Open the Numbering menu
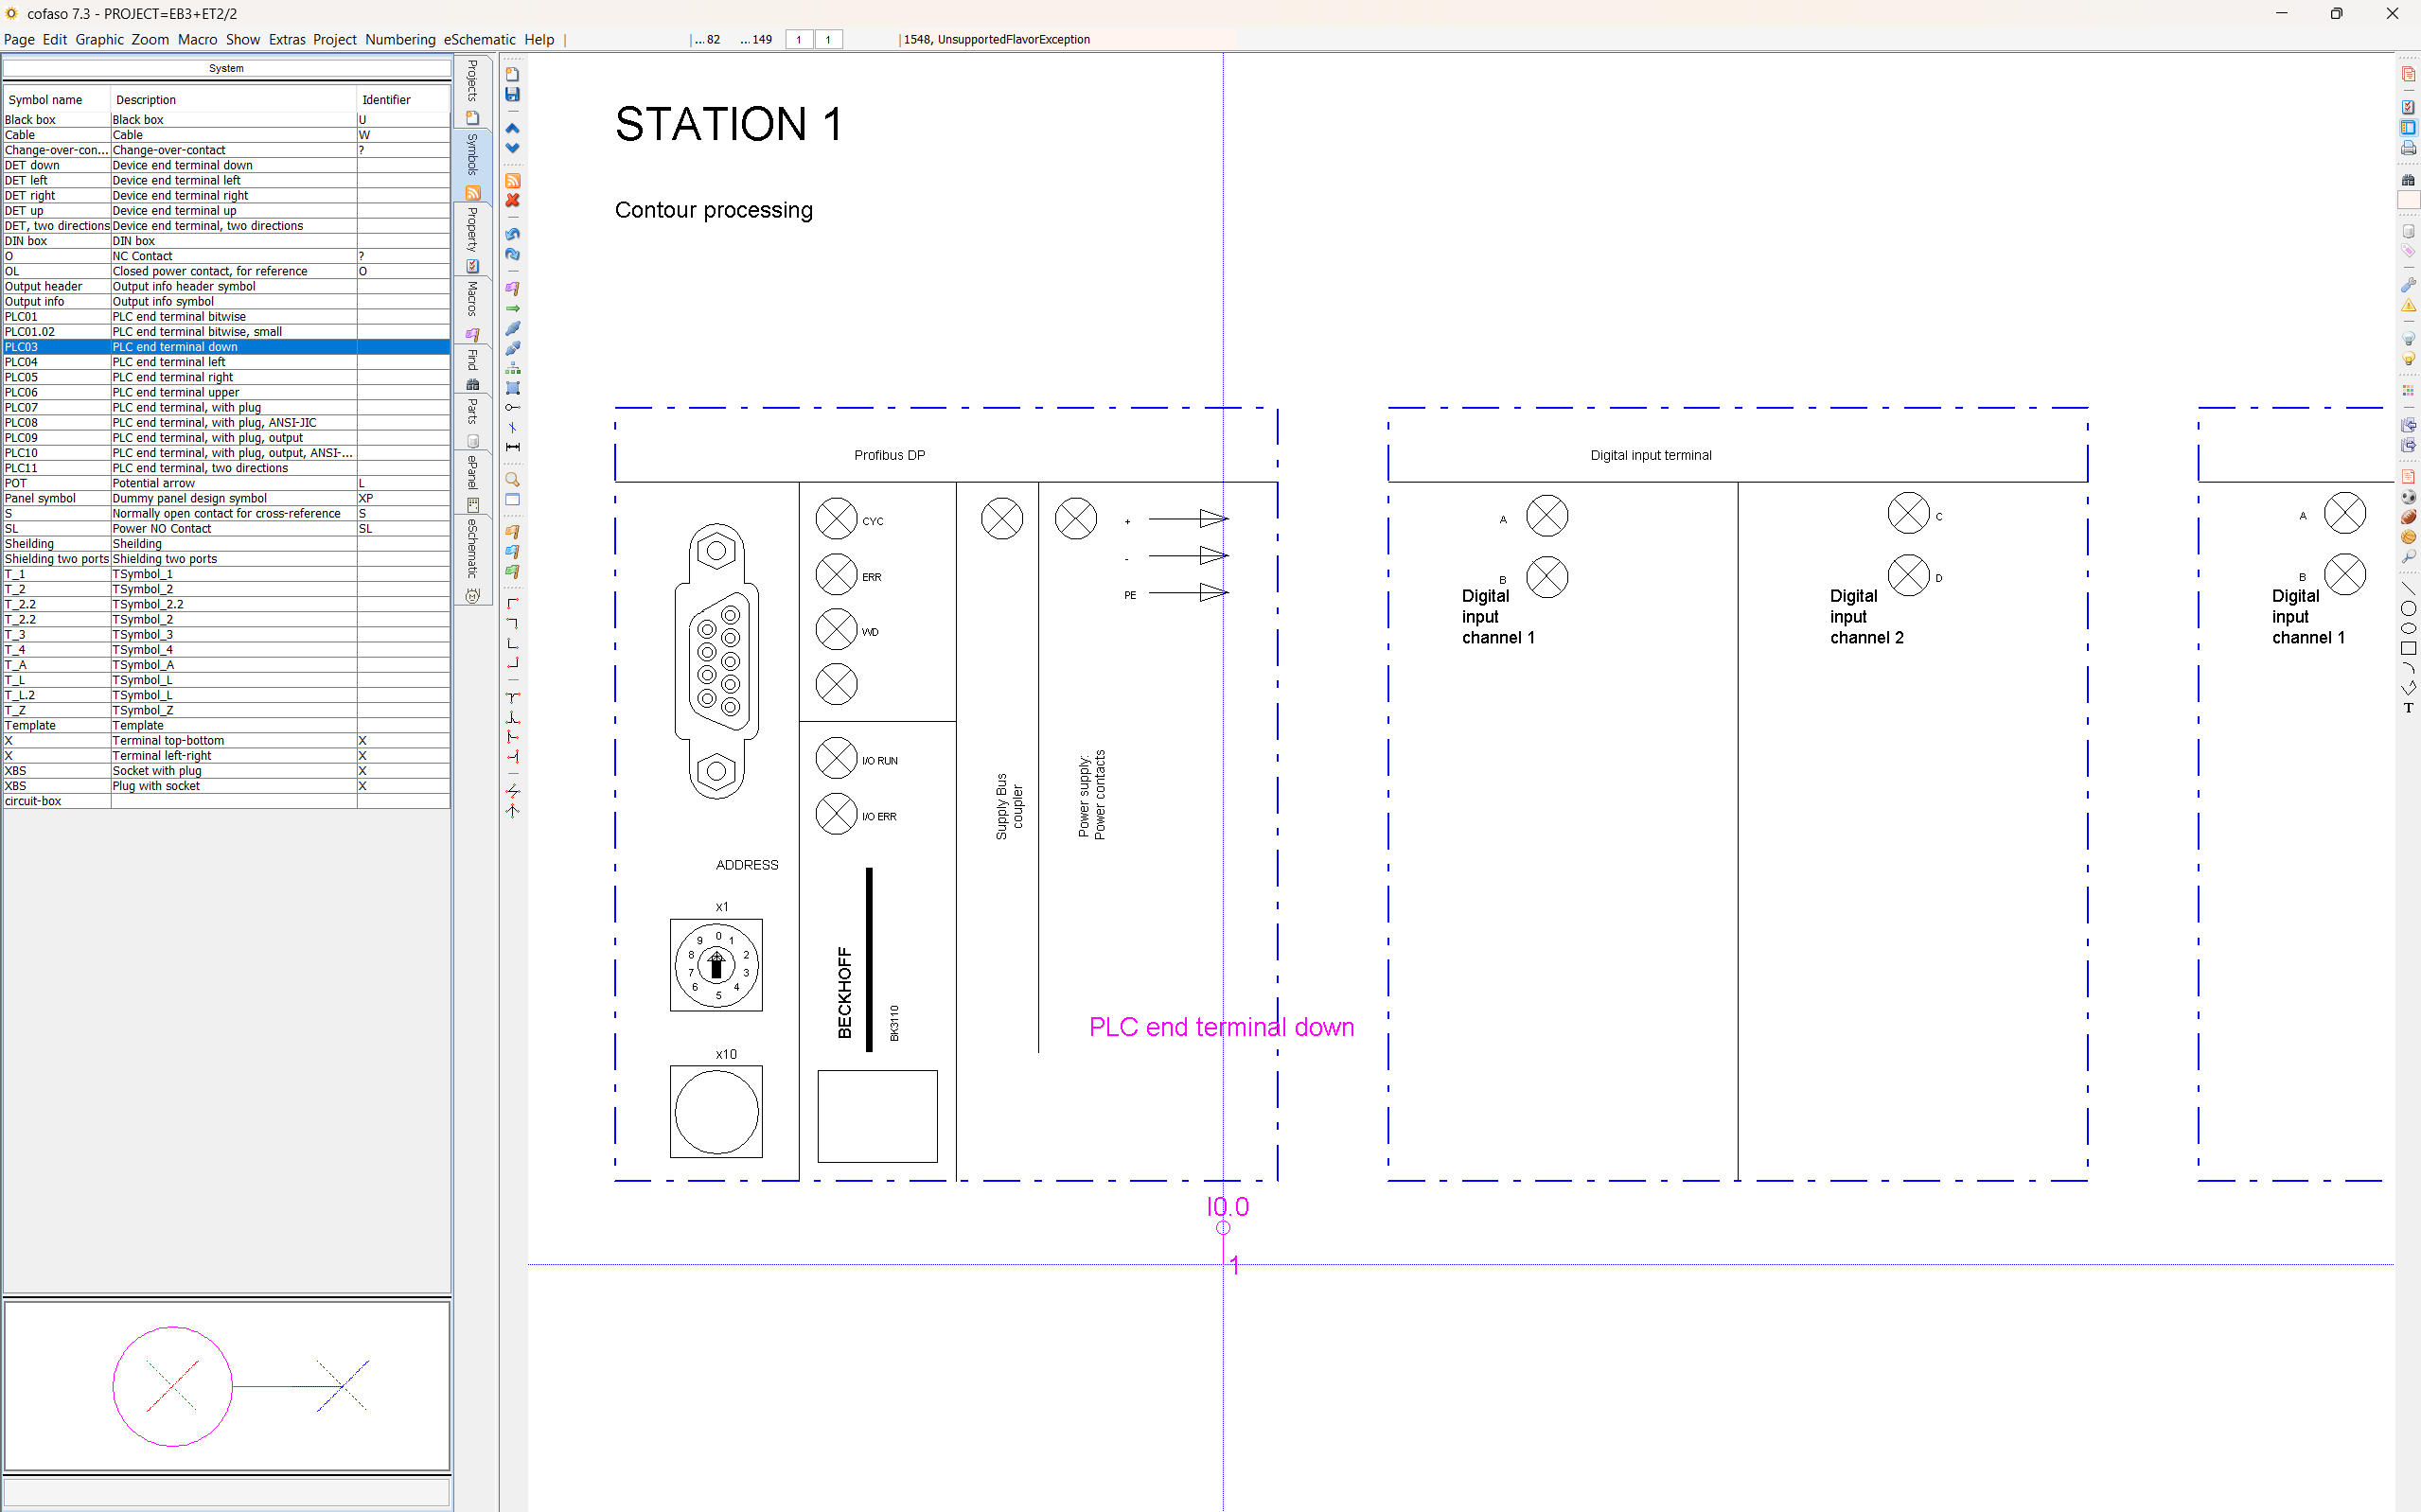This screenshot has width=2421, height=1512. coord(399,40)
